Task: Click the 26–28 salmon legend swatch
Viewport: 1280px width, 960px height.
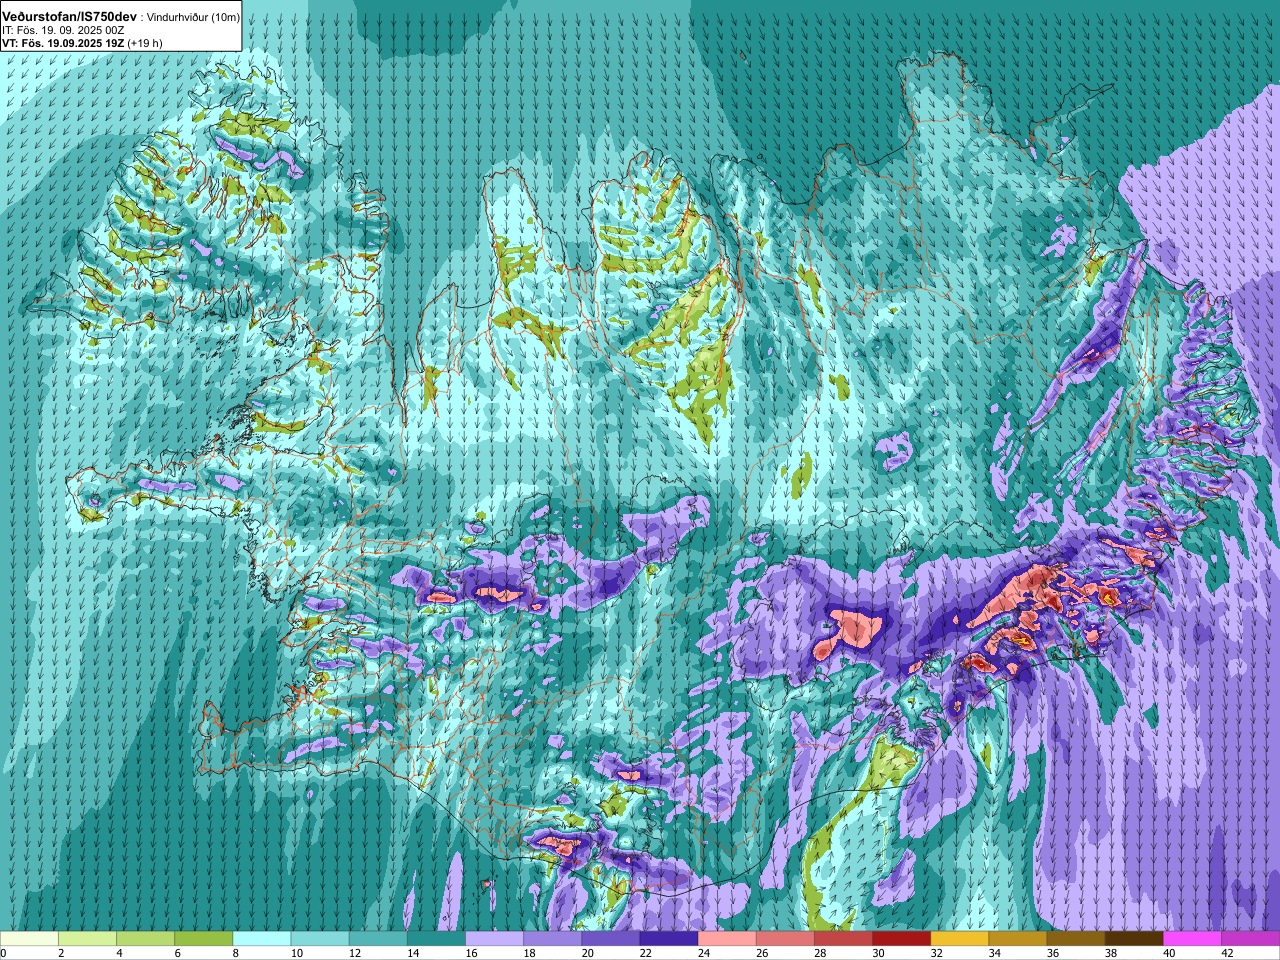Action: click(x=785, y=939)
